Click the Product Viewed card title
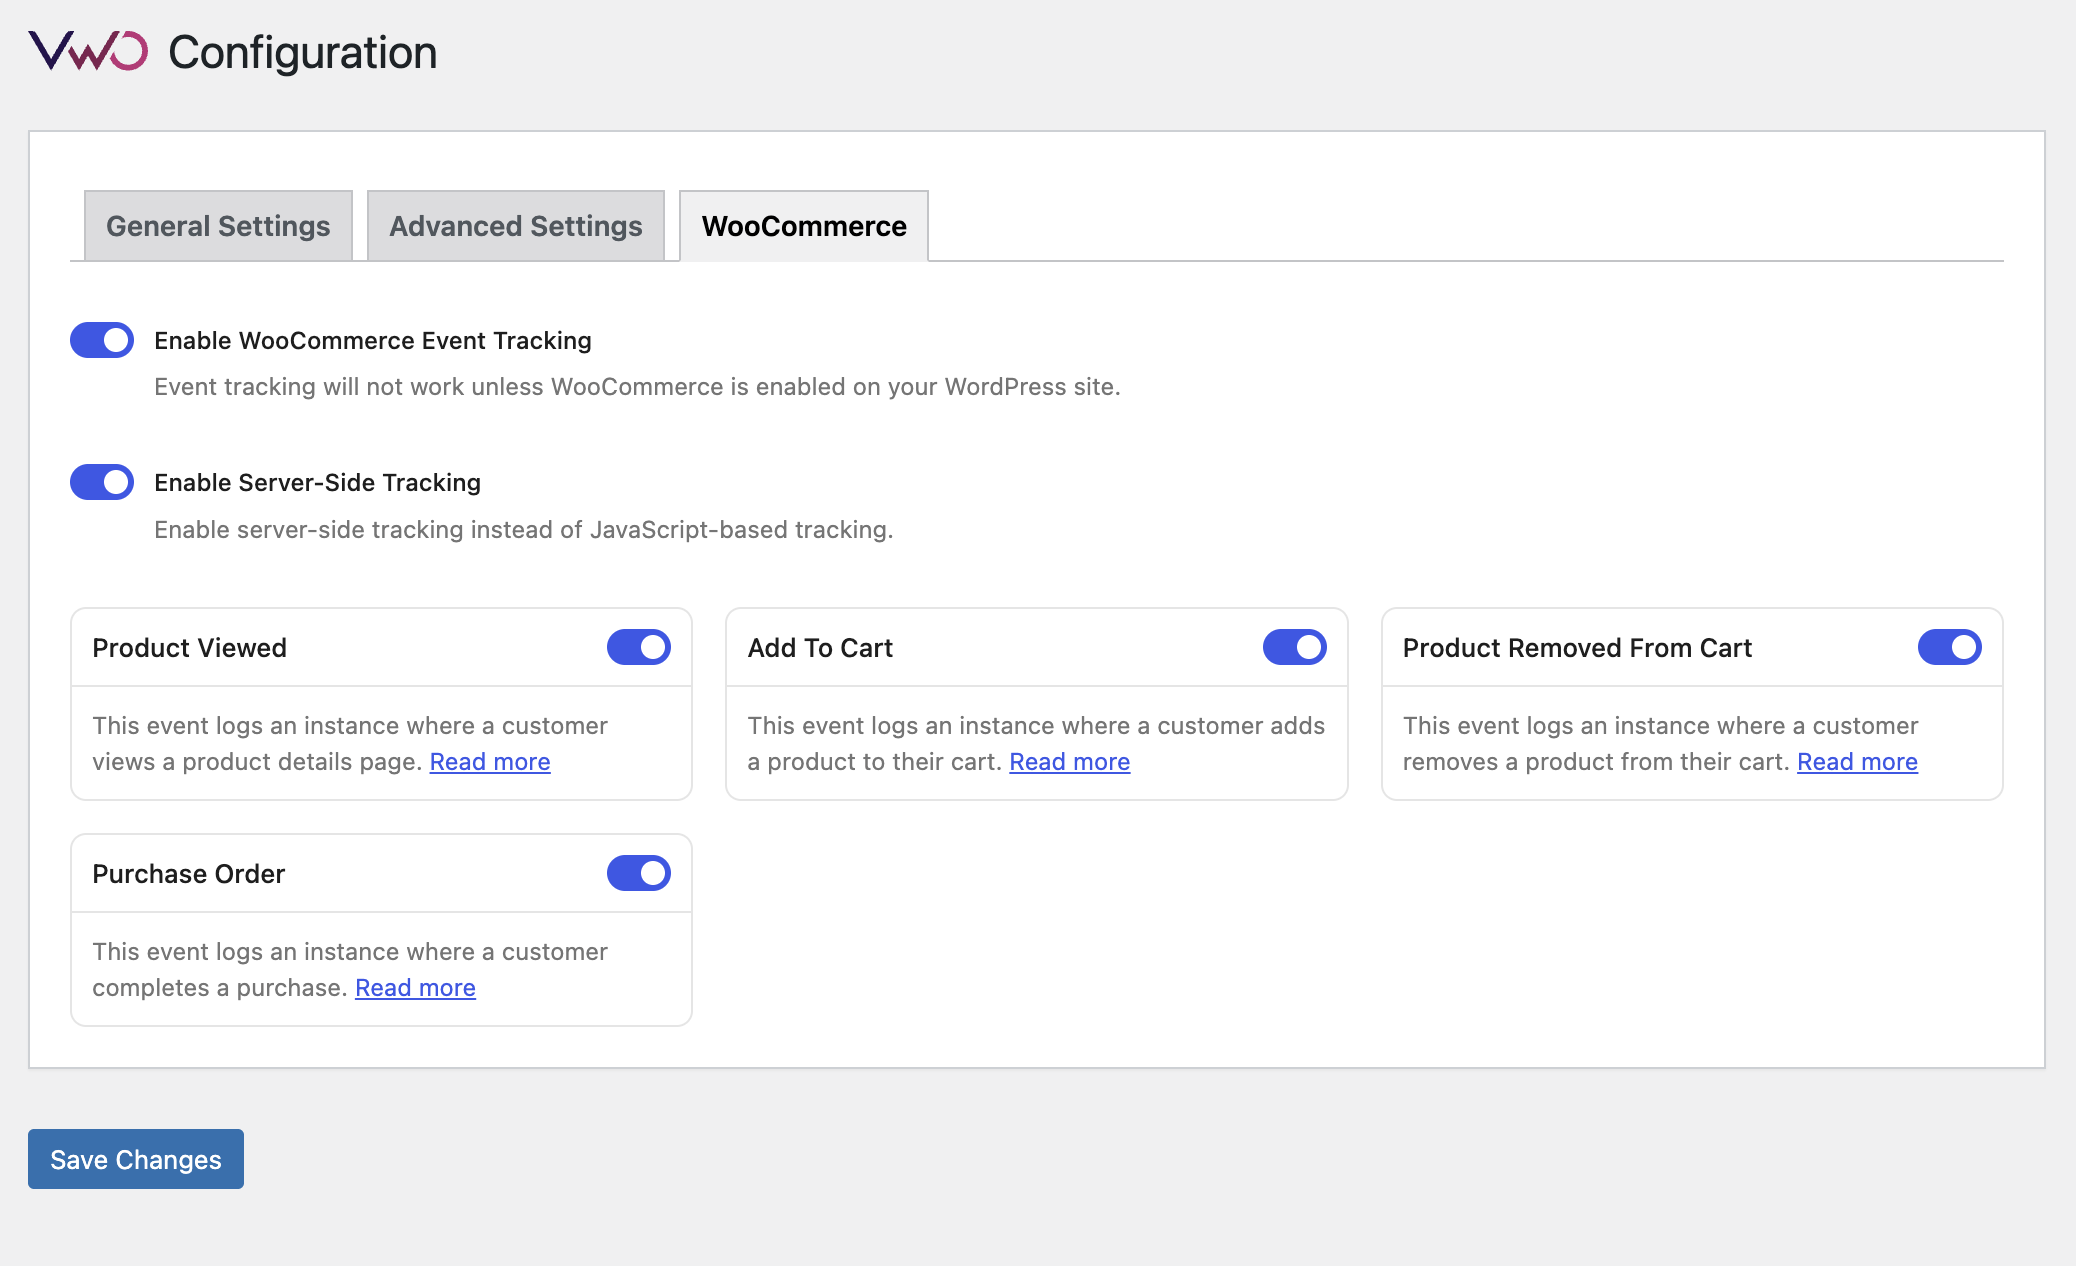The height and width of the screenshot is (1266, 2076). point(189,648)
